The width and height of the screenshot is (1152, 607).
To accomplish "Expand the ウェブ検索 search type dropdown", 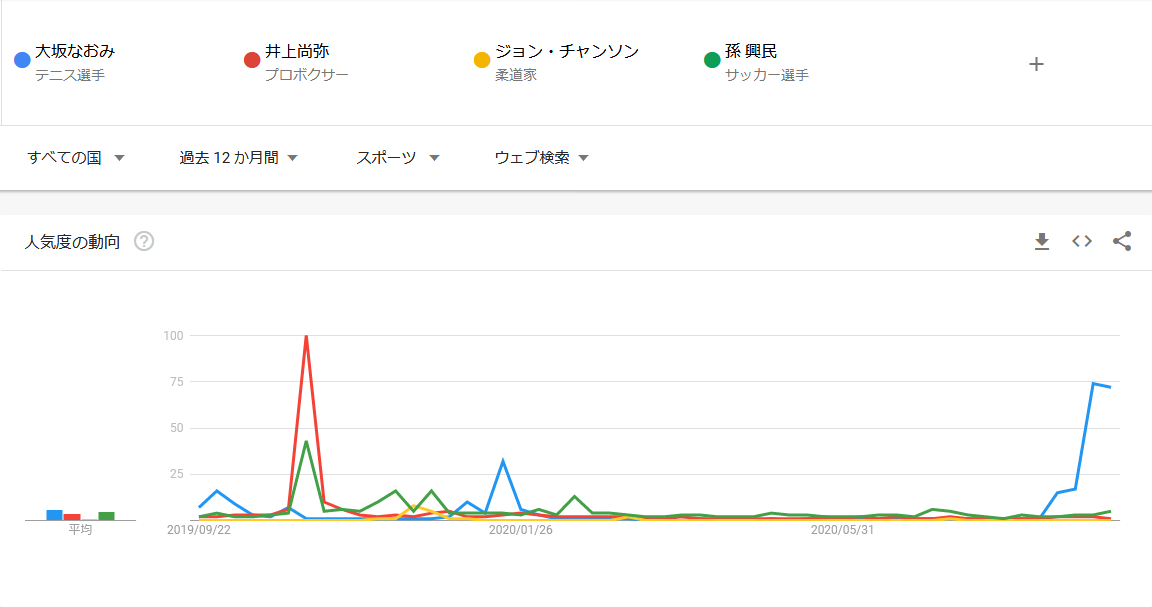I will (x=541, y=158).
